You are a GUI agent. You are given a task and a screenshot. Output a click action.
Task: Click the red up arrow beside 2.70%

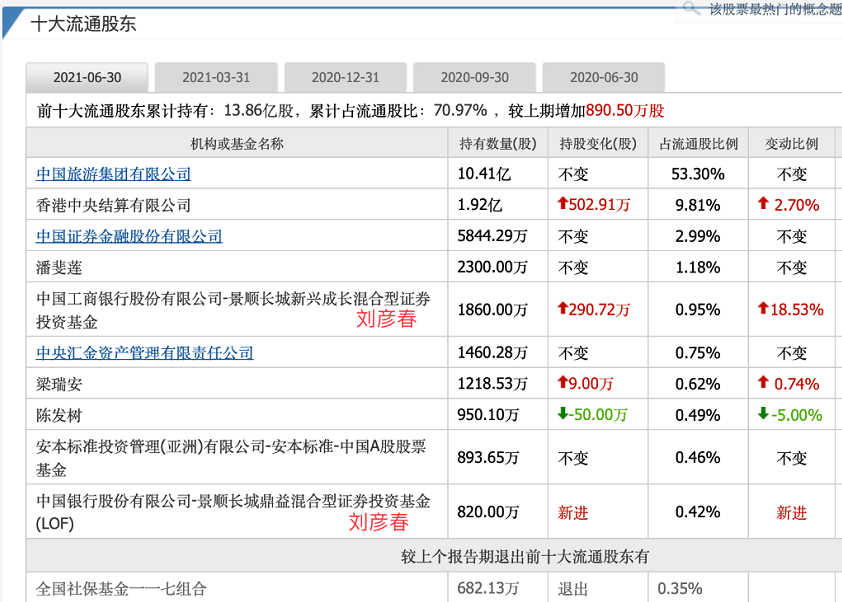pos(763,204)
